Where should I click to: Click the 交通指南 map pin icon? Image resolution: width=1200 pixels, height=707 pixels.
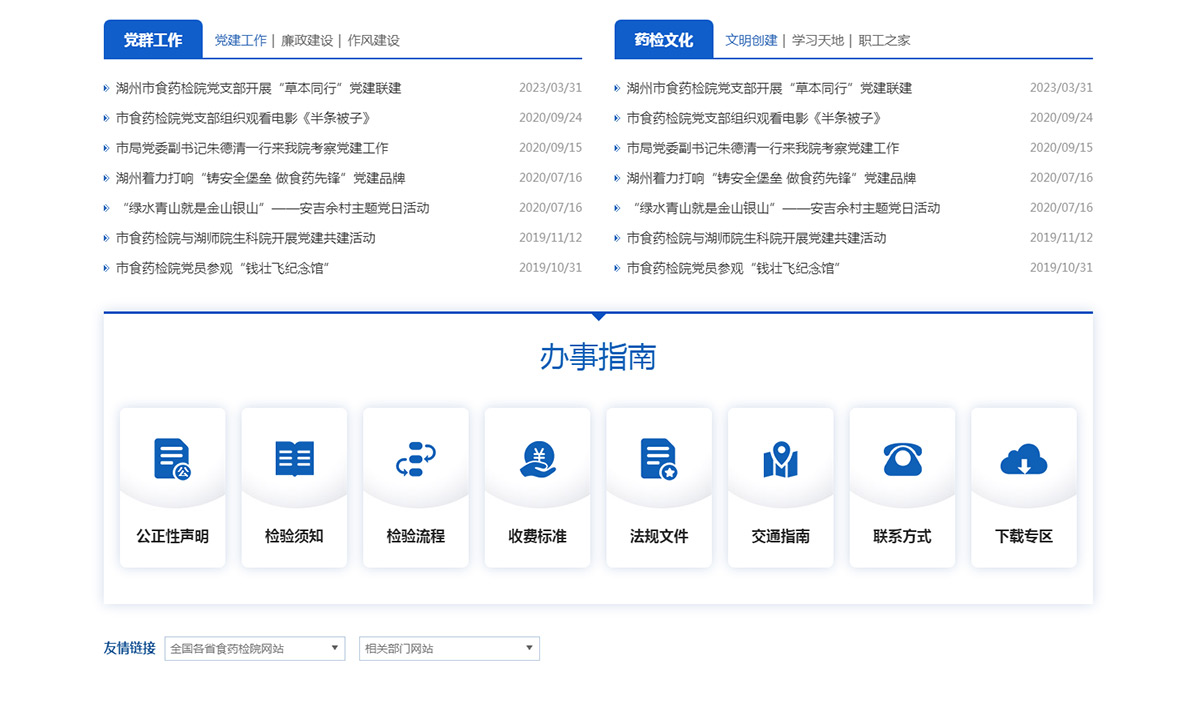coord(780,459)
